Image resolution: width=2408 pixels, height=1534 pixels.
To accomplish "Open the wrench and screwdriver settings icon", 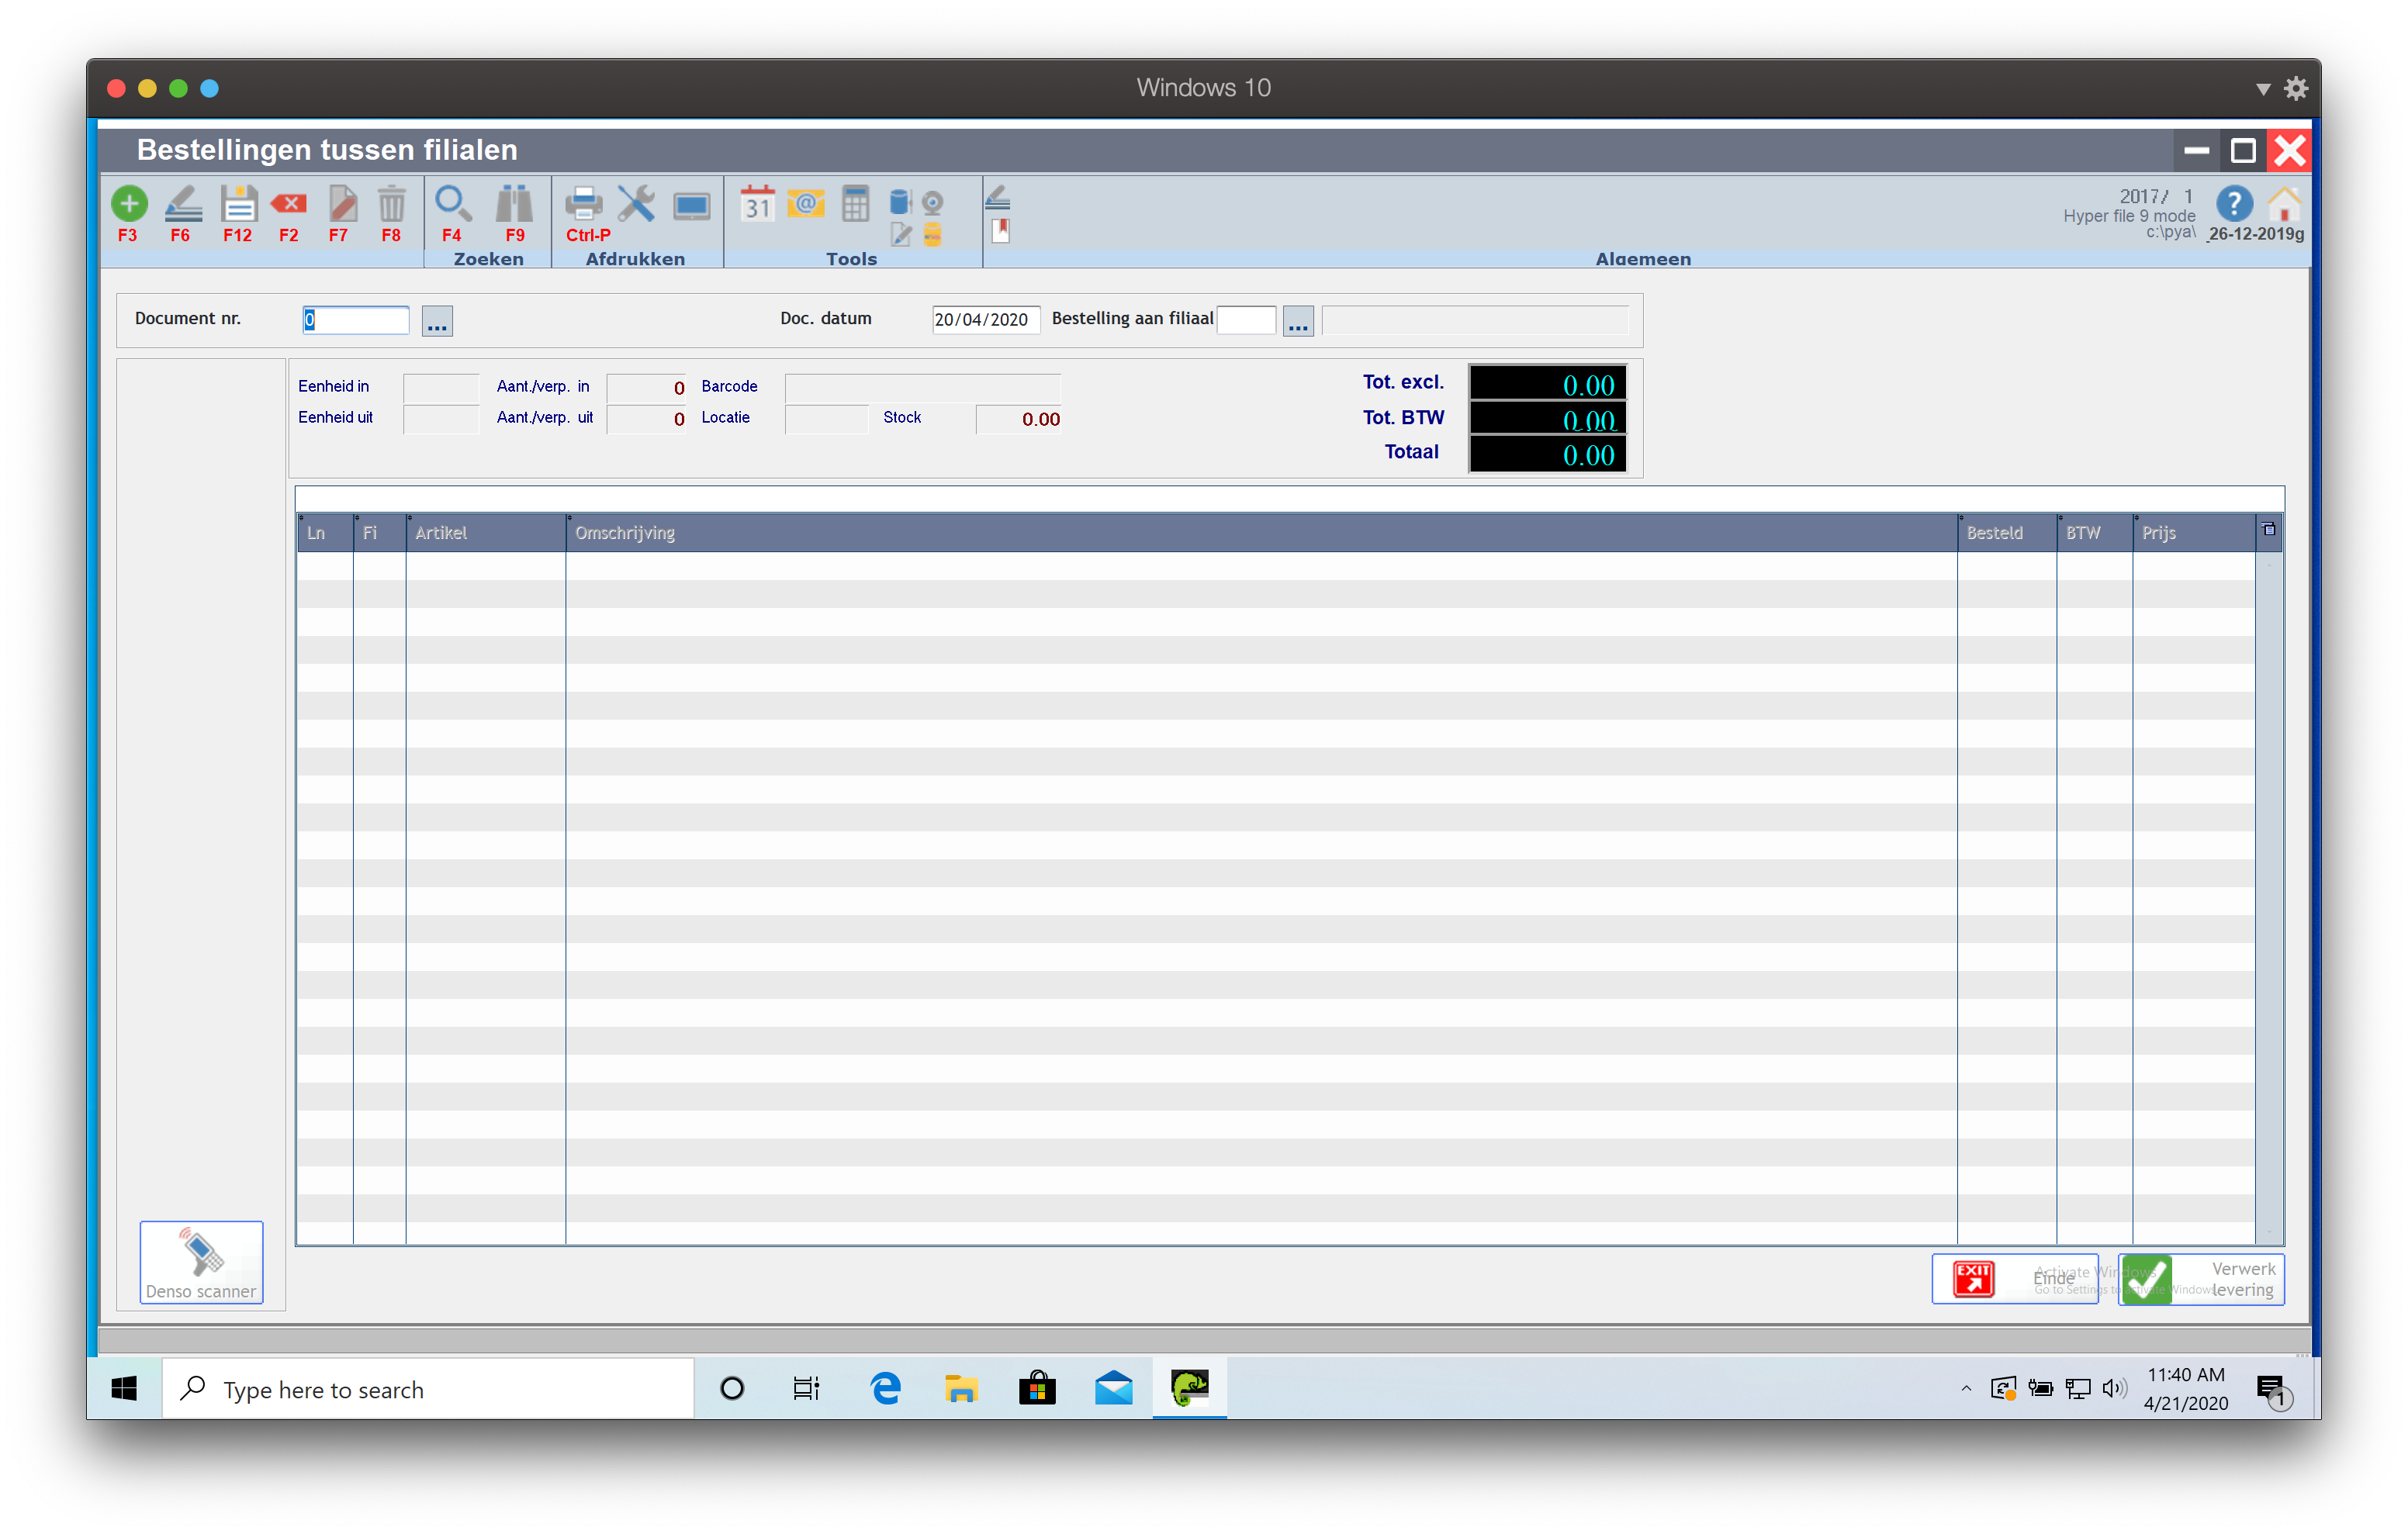I will (x=636, y=205).
